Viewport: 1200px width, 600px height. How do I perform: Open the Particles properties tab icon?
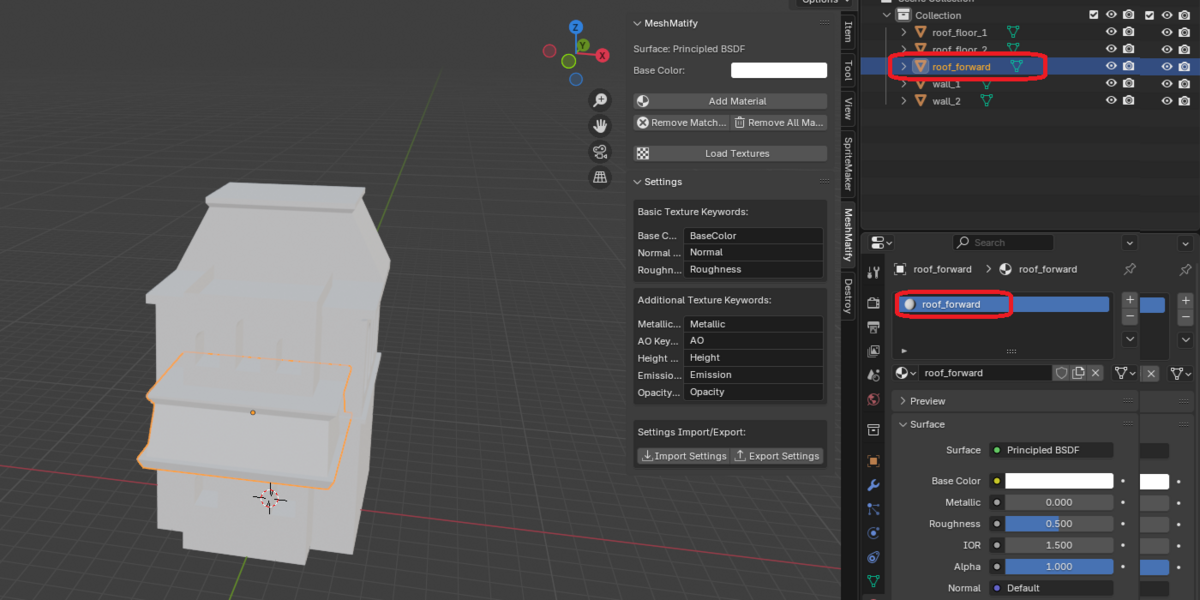coord(873,509)
